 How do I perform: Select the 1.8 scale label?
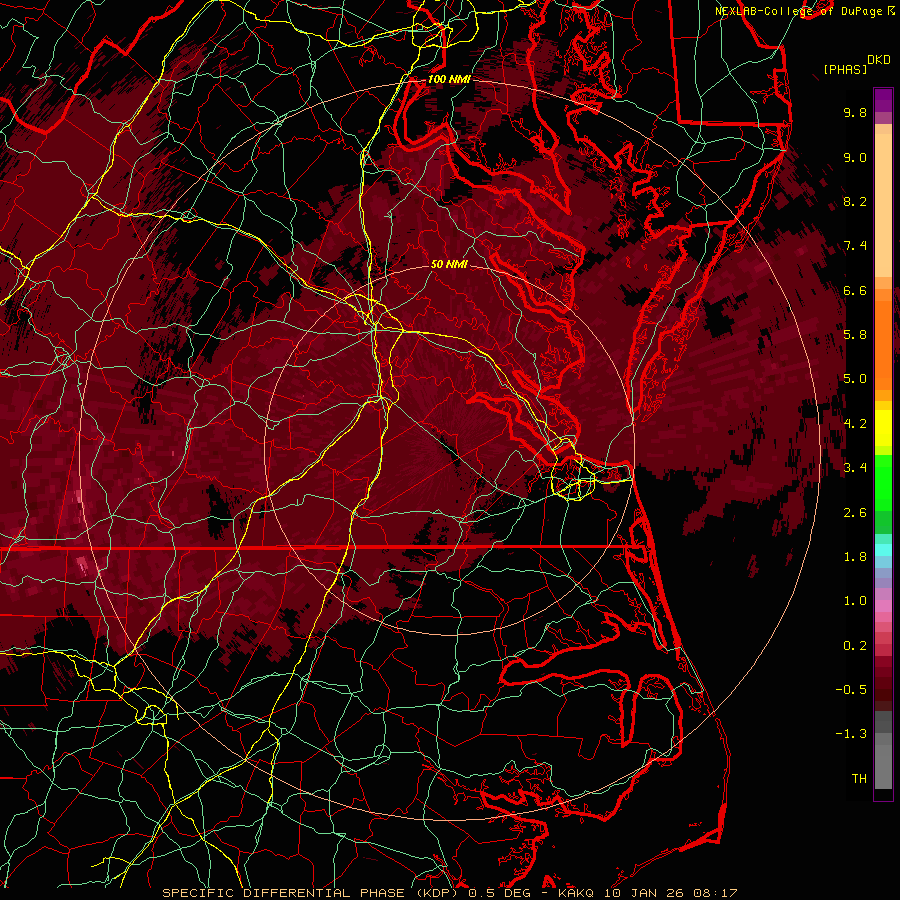pyautogui.click(x=855, y=557)
